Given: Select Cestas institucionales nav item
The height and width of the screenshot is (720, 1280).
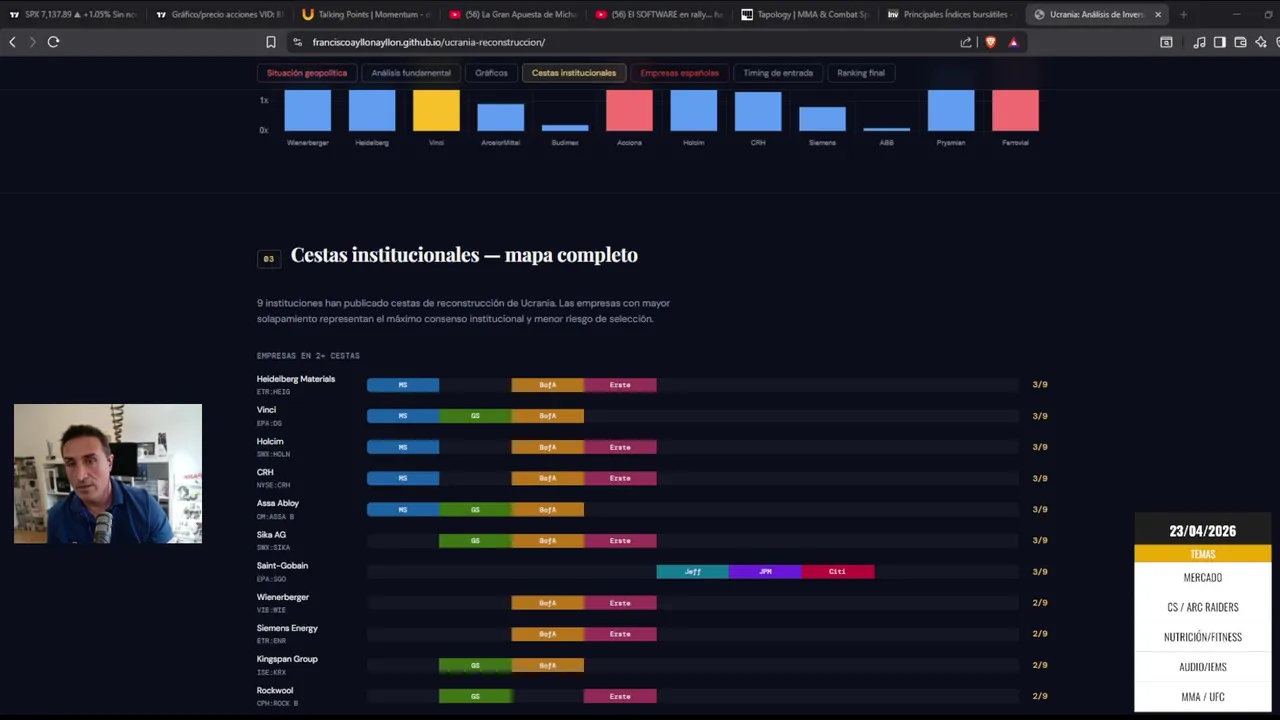Looking at the screenshot, I should click(574, 73).
